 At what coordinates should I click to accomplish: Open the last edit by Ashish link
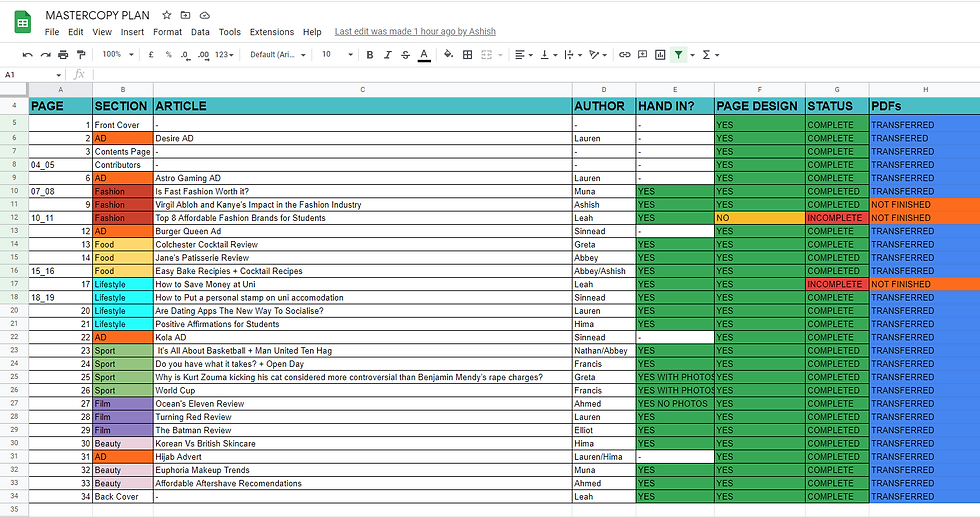[x=415, y=31]
